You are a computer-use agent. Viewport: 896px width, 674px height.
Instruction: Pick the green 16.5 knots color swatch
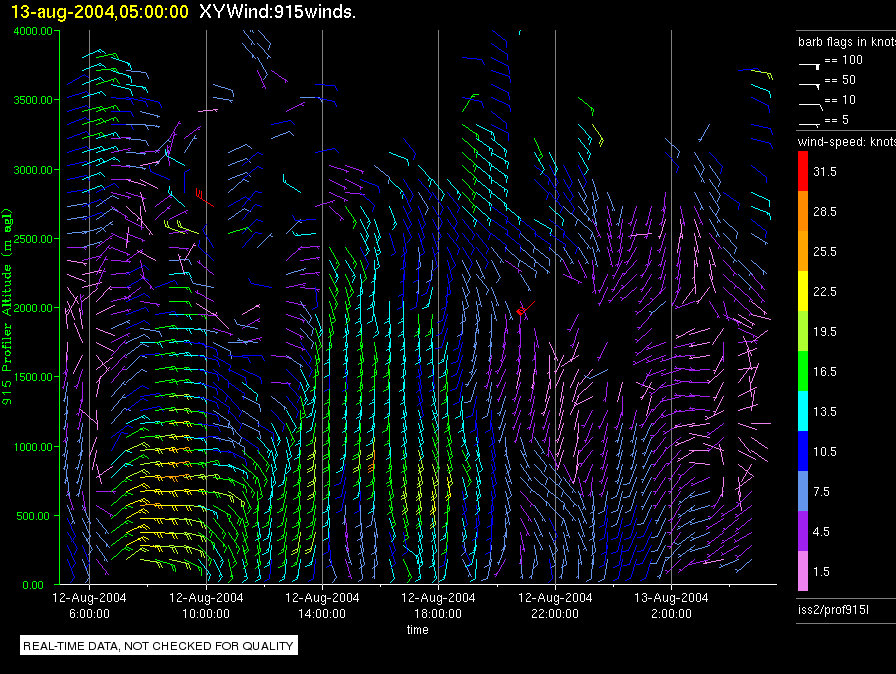(x=802, y=371)
